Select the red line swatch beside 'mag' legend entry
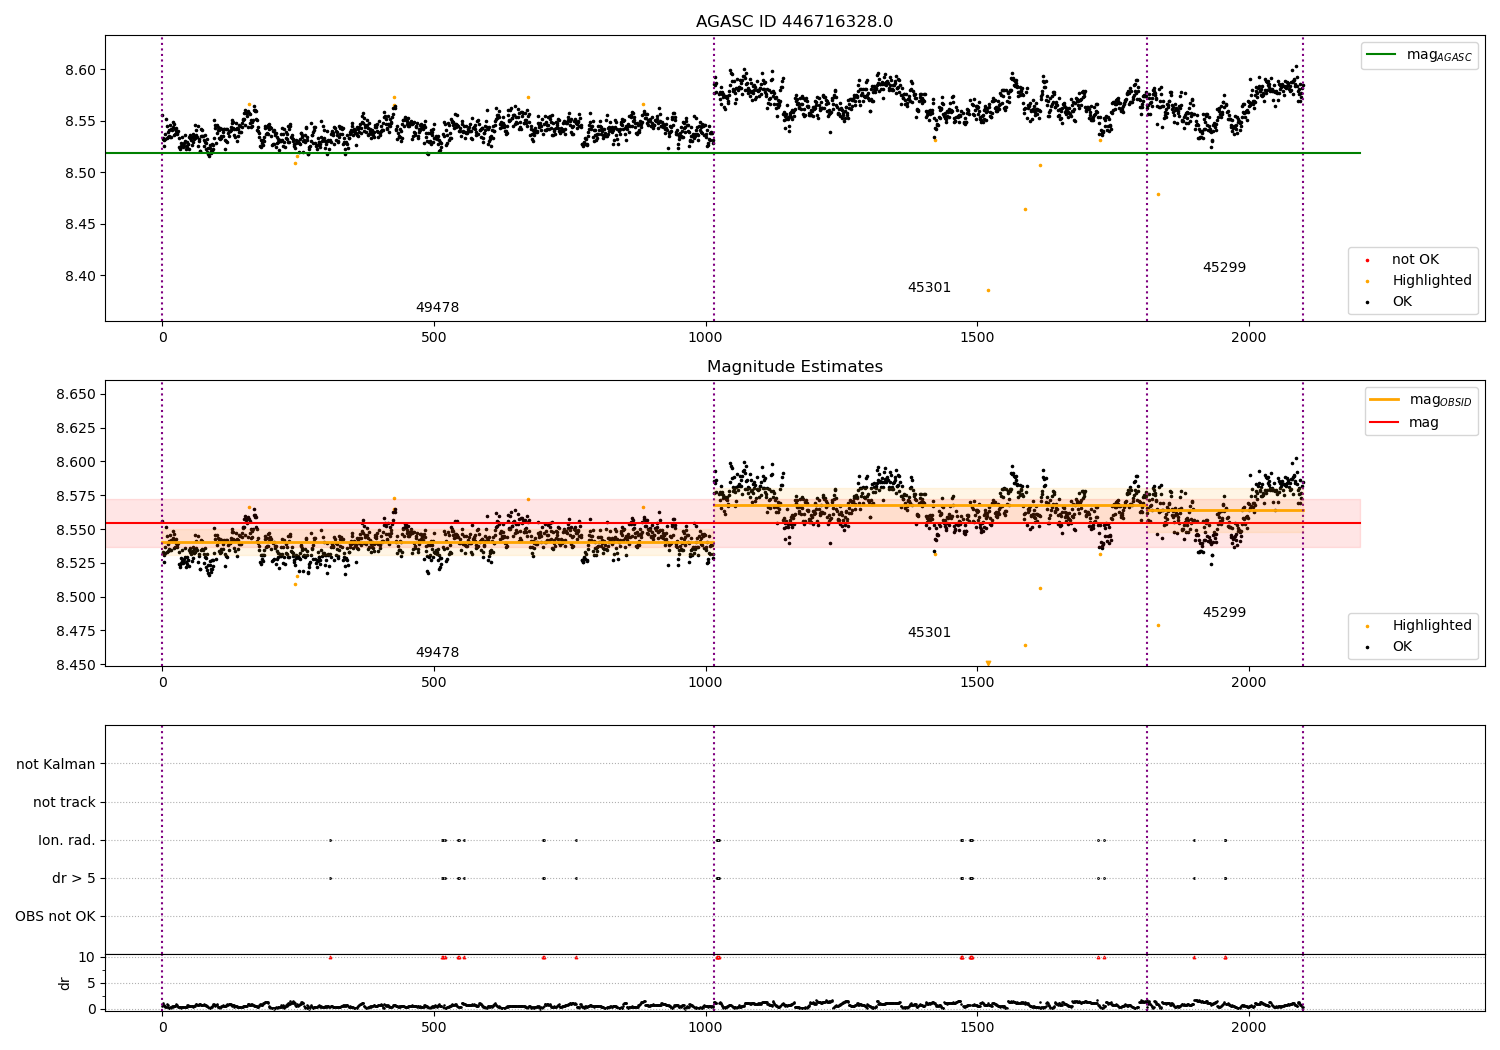 tap(1385, 422)
